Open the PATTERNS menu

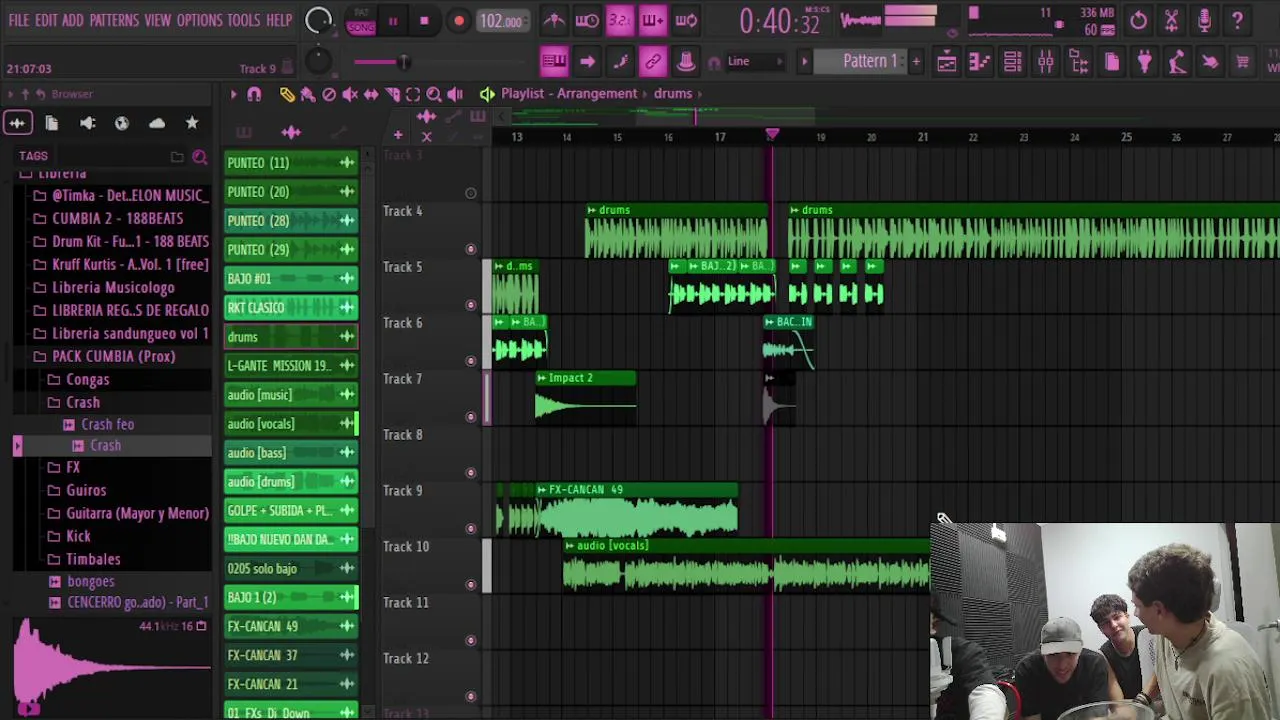click(114, 20)
